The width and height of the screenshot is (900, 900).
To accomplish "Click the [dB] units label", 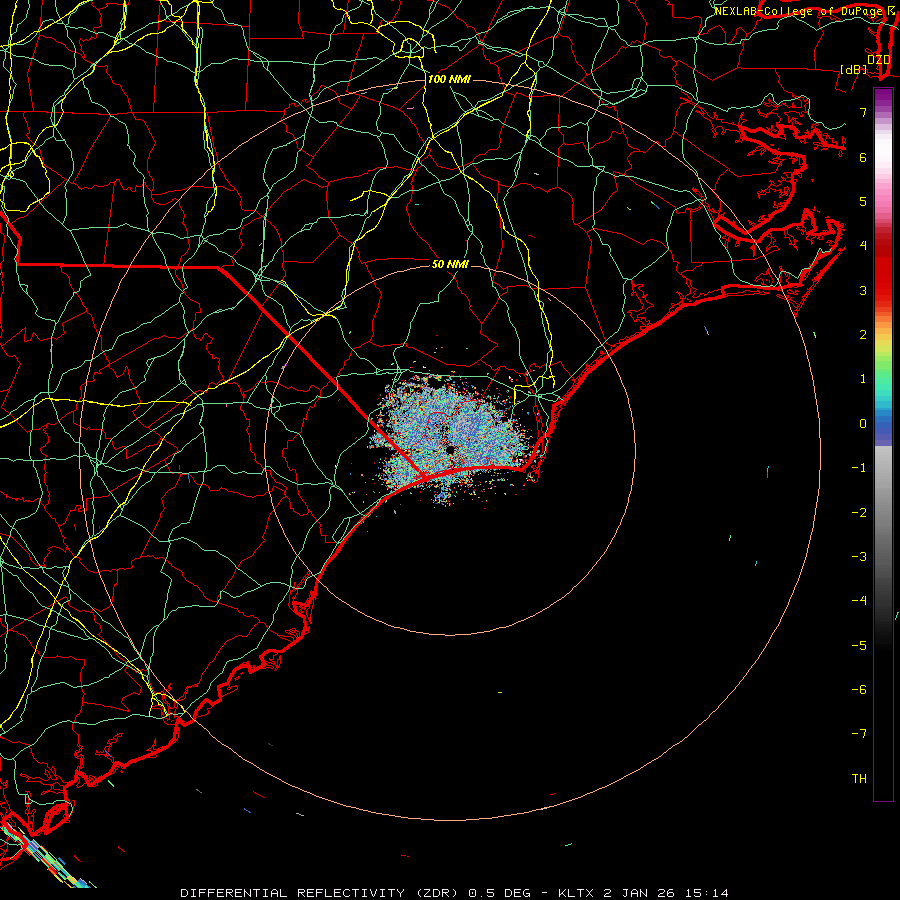I will click(853, 70).
